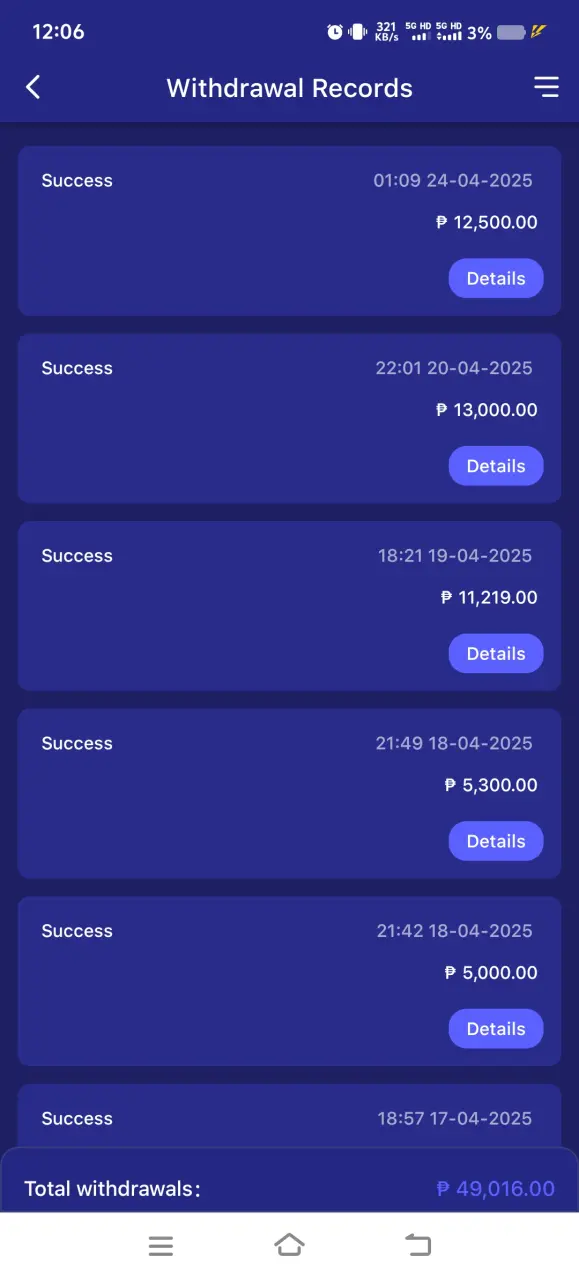Tap the Android back navigation icon

(x=417, y=1245)
